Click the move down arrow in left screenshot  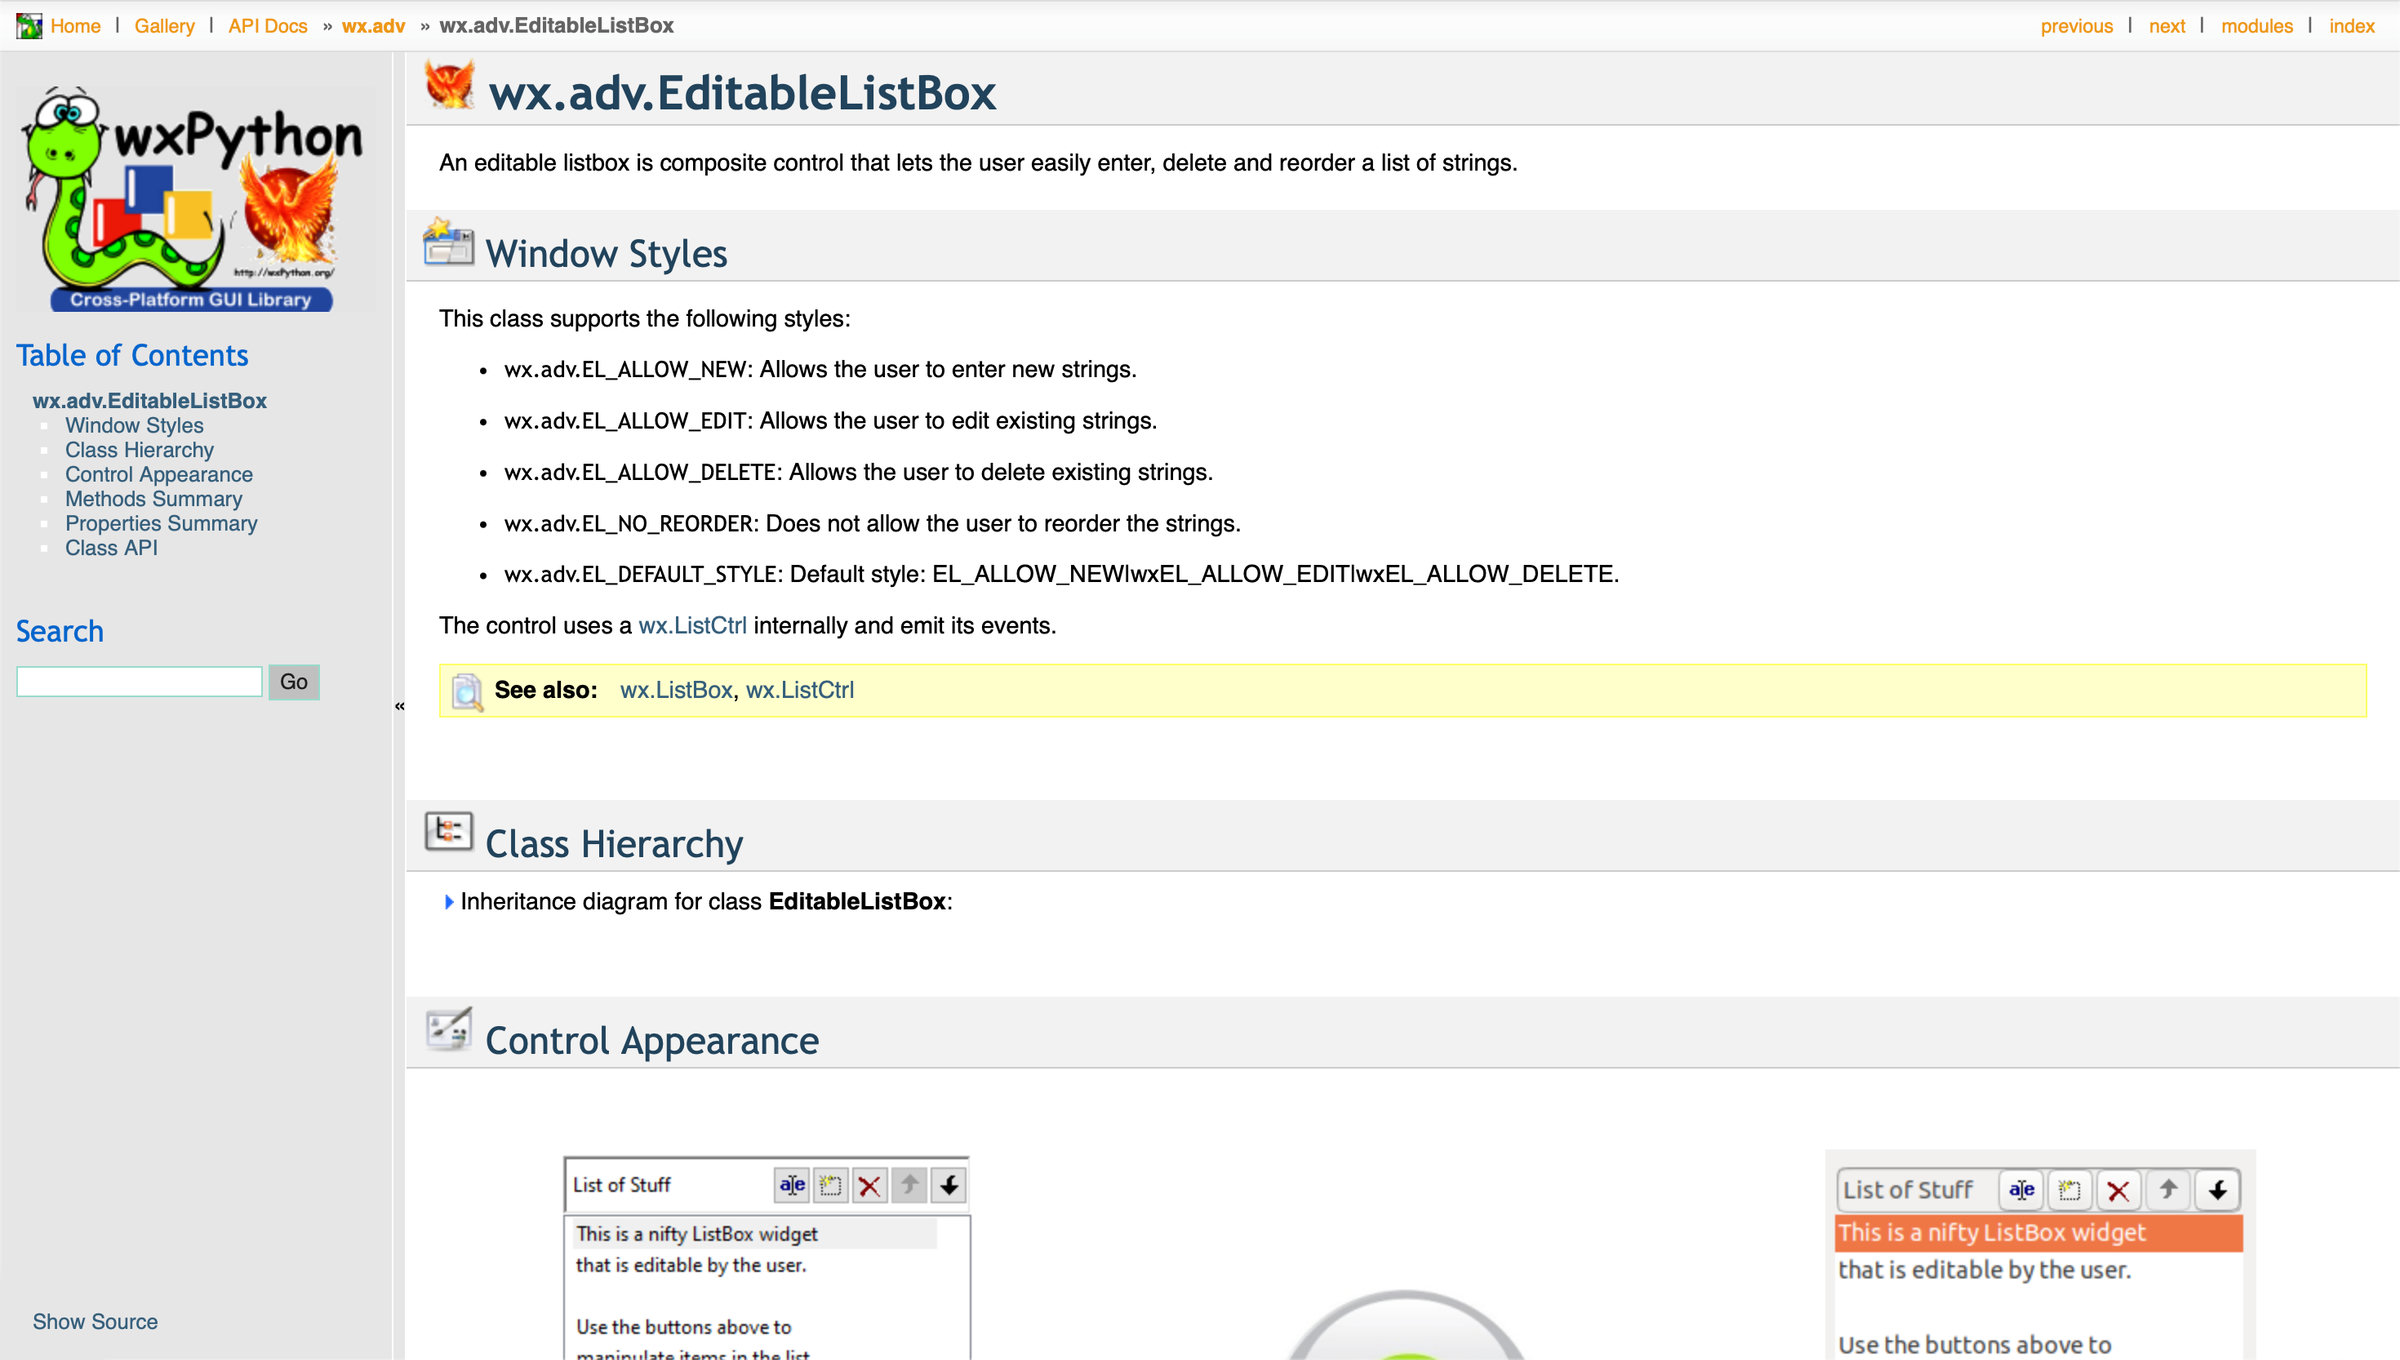(x=949, y=1186)
